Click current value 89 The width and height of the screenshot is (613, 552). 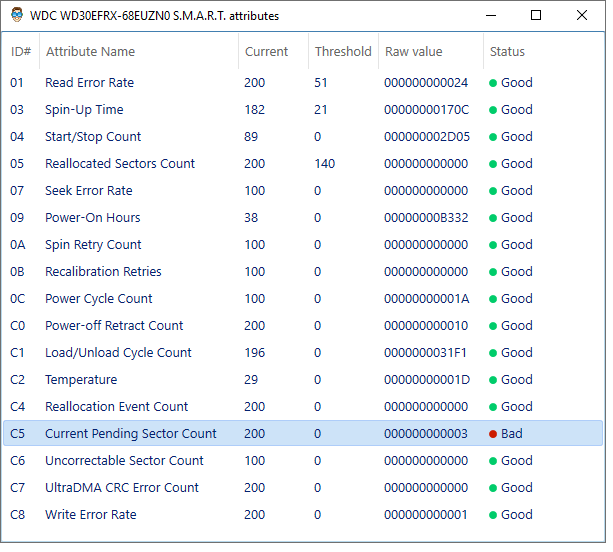click(x=251, y=136)
